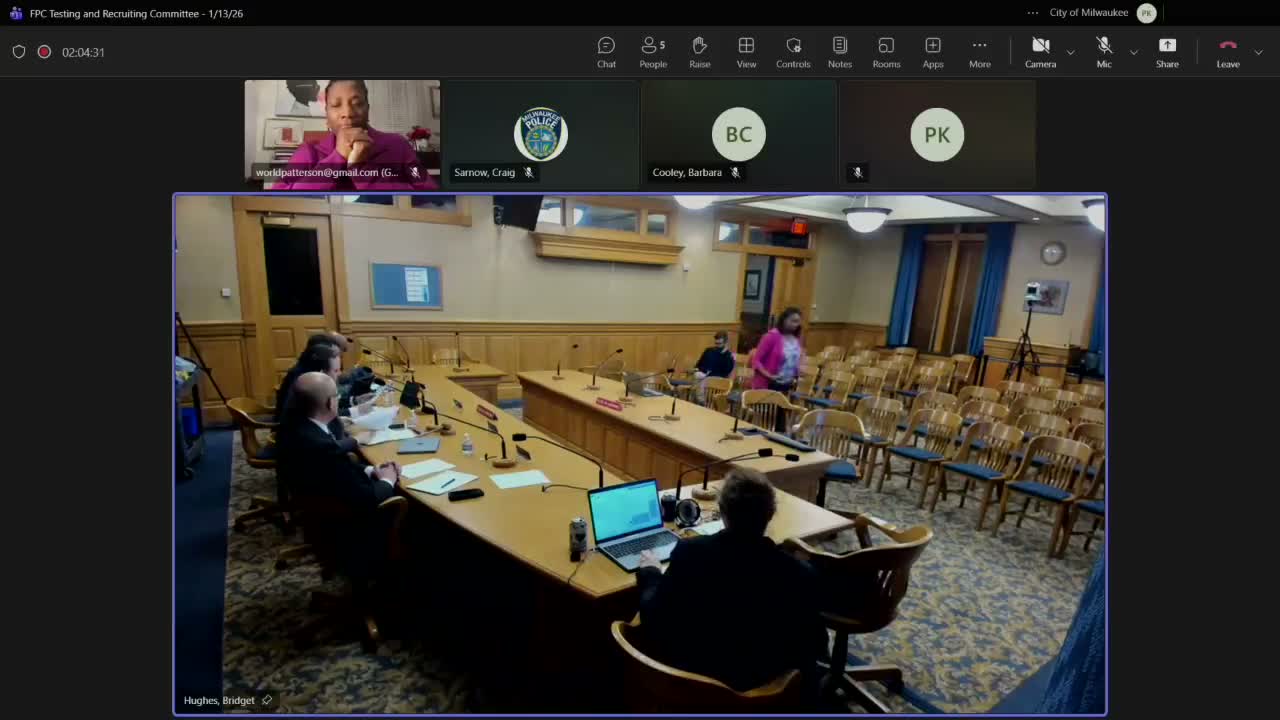The width and height of the screenshot is (1280, 720).
Task: Expand Camera device options arrow
Action: point(1070,52)
